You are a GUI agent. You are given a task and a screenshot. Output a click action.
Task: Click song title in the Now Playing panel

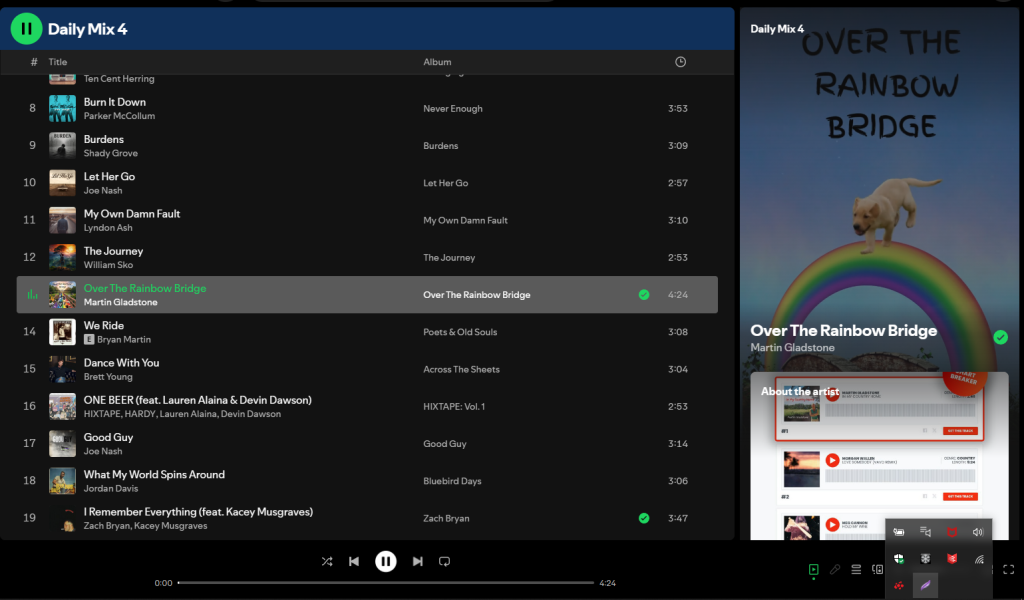[843, 330]
